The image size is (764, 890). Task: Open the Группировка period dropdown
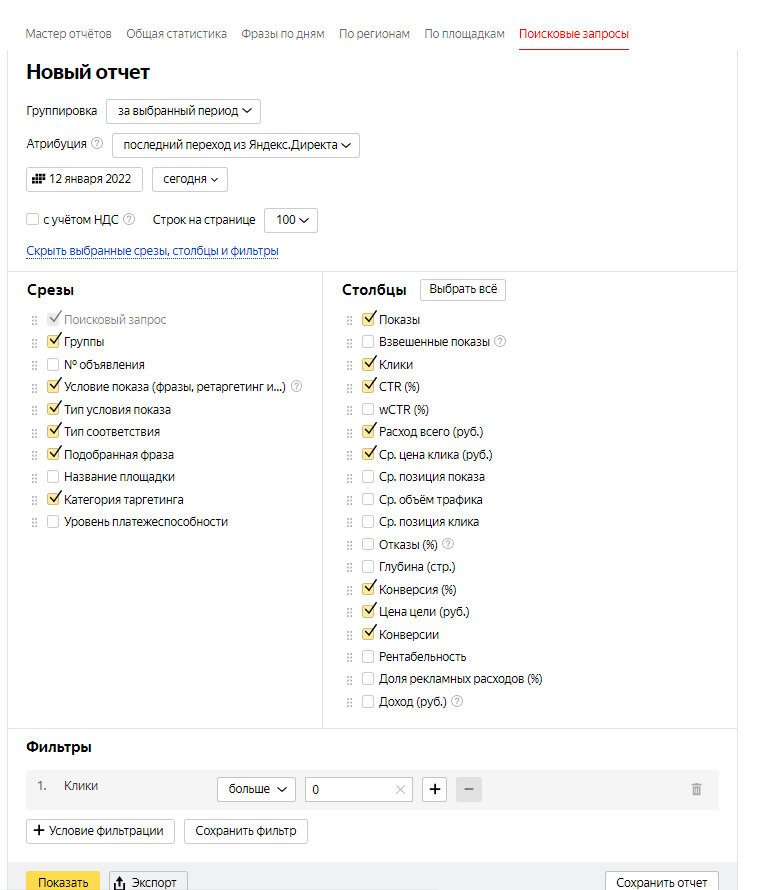pos(183,111)
